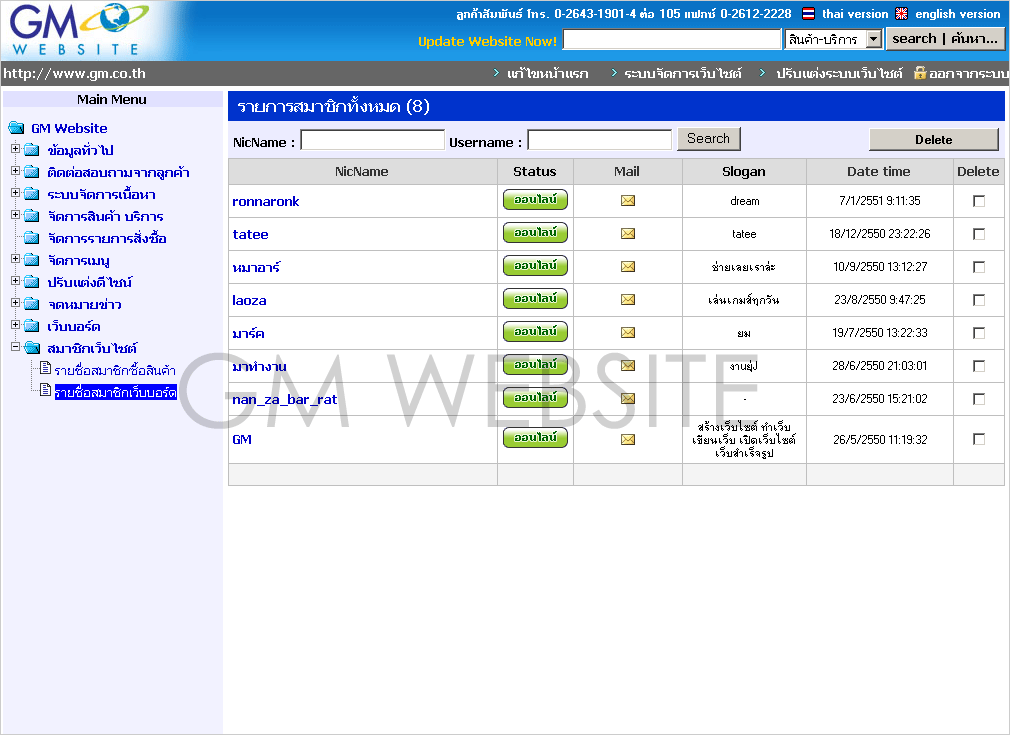Click the top site search field
The width and height of the screenshot is (1010, 735).
point(672,39)
